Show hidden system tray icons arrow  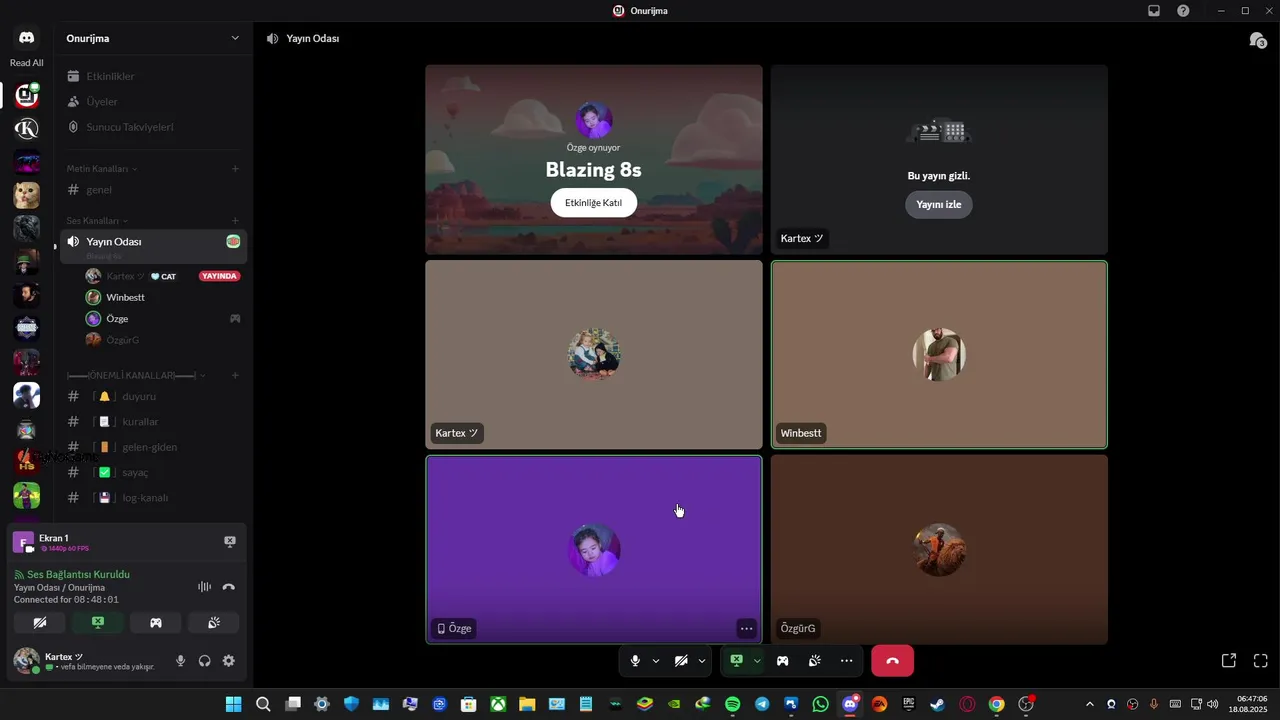pyautogui.click(x=1090, y=704)
